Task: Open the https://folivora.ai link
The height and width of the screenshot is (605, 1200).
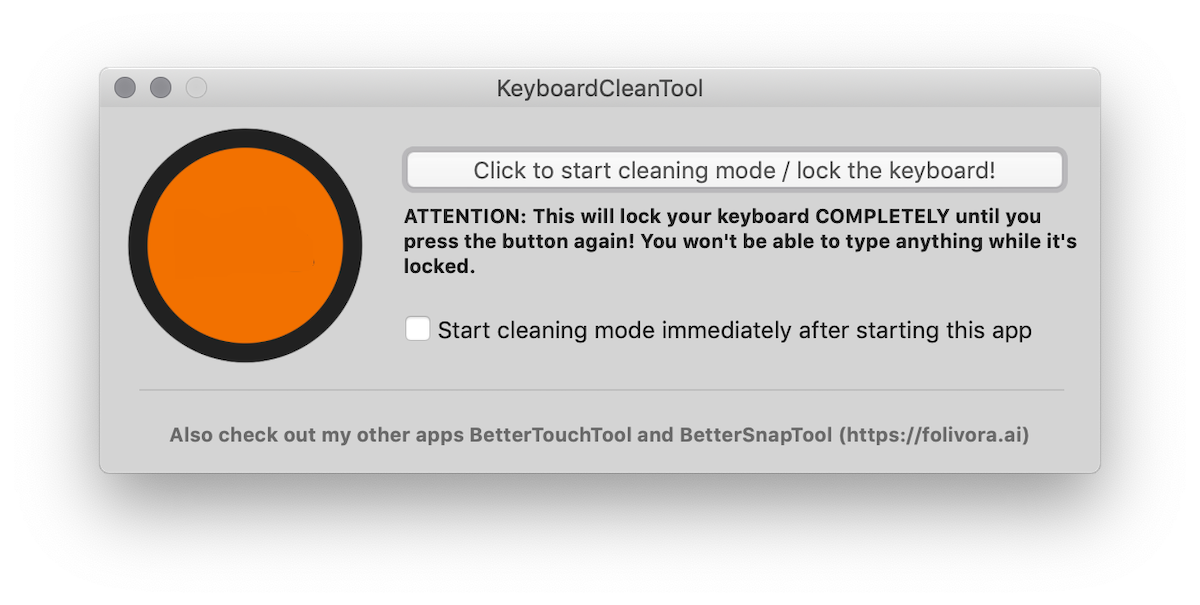Action: point(934,436)
